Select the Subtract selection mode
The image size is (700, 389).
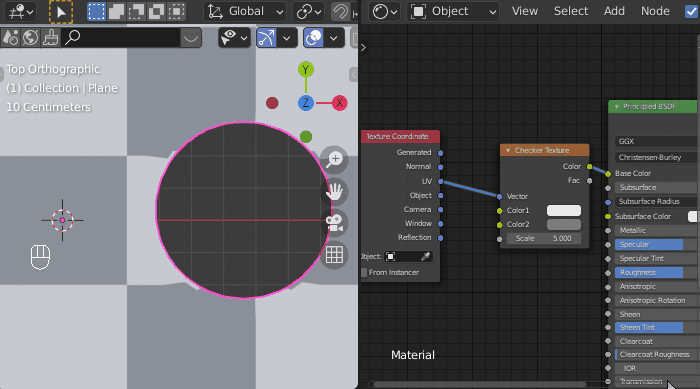click(136, 12)
